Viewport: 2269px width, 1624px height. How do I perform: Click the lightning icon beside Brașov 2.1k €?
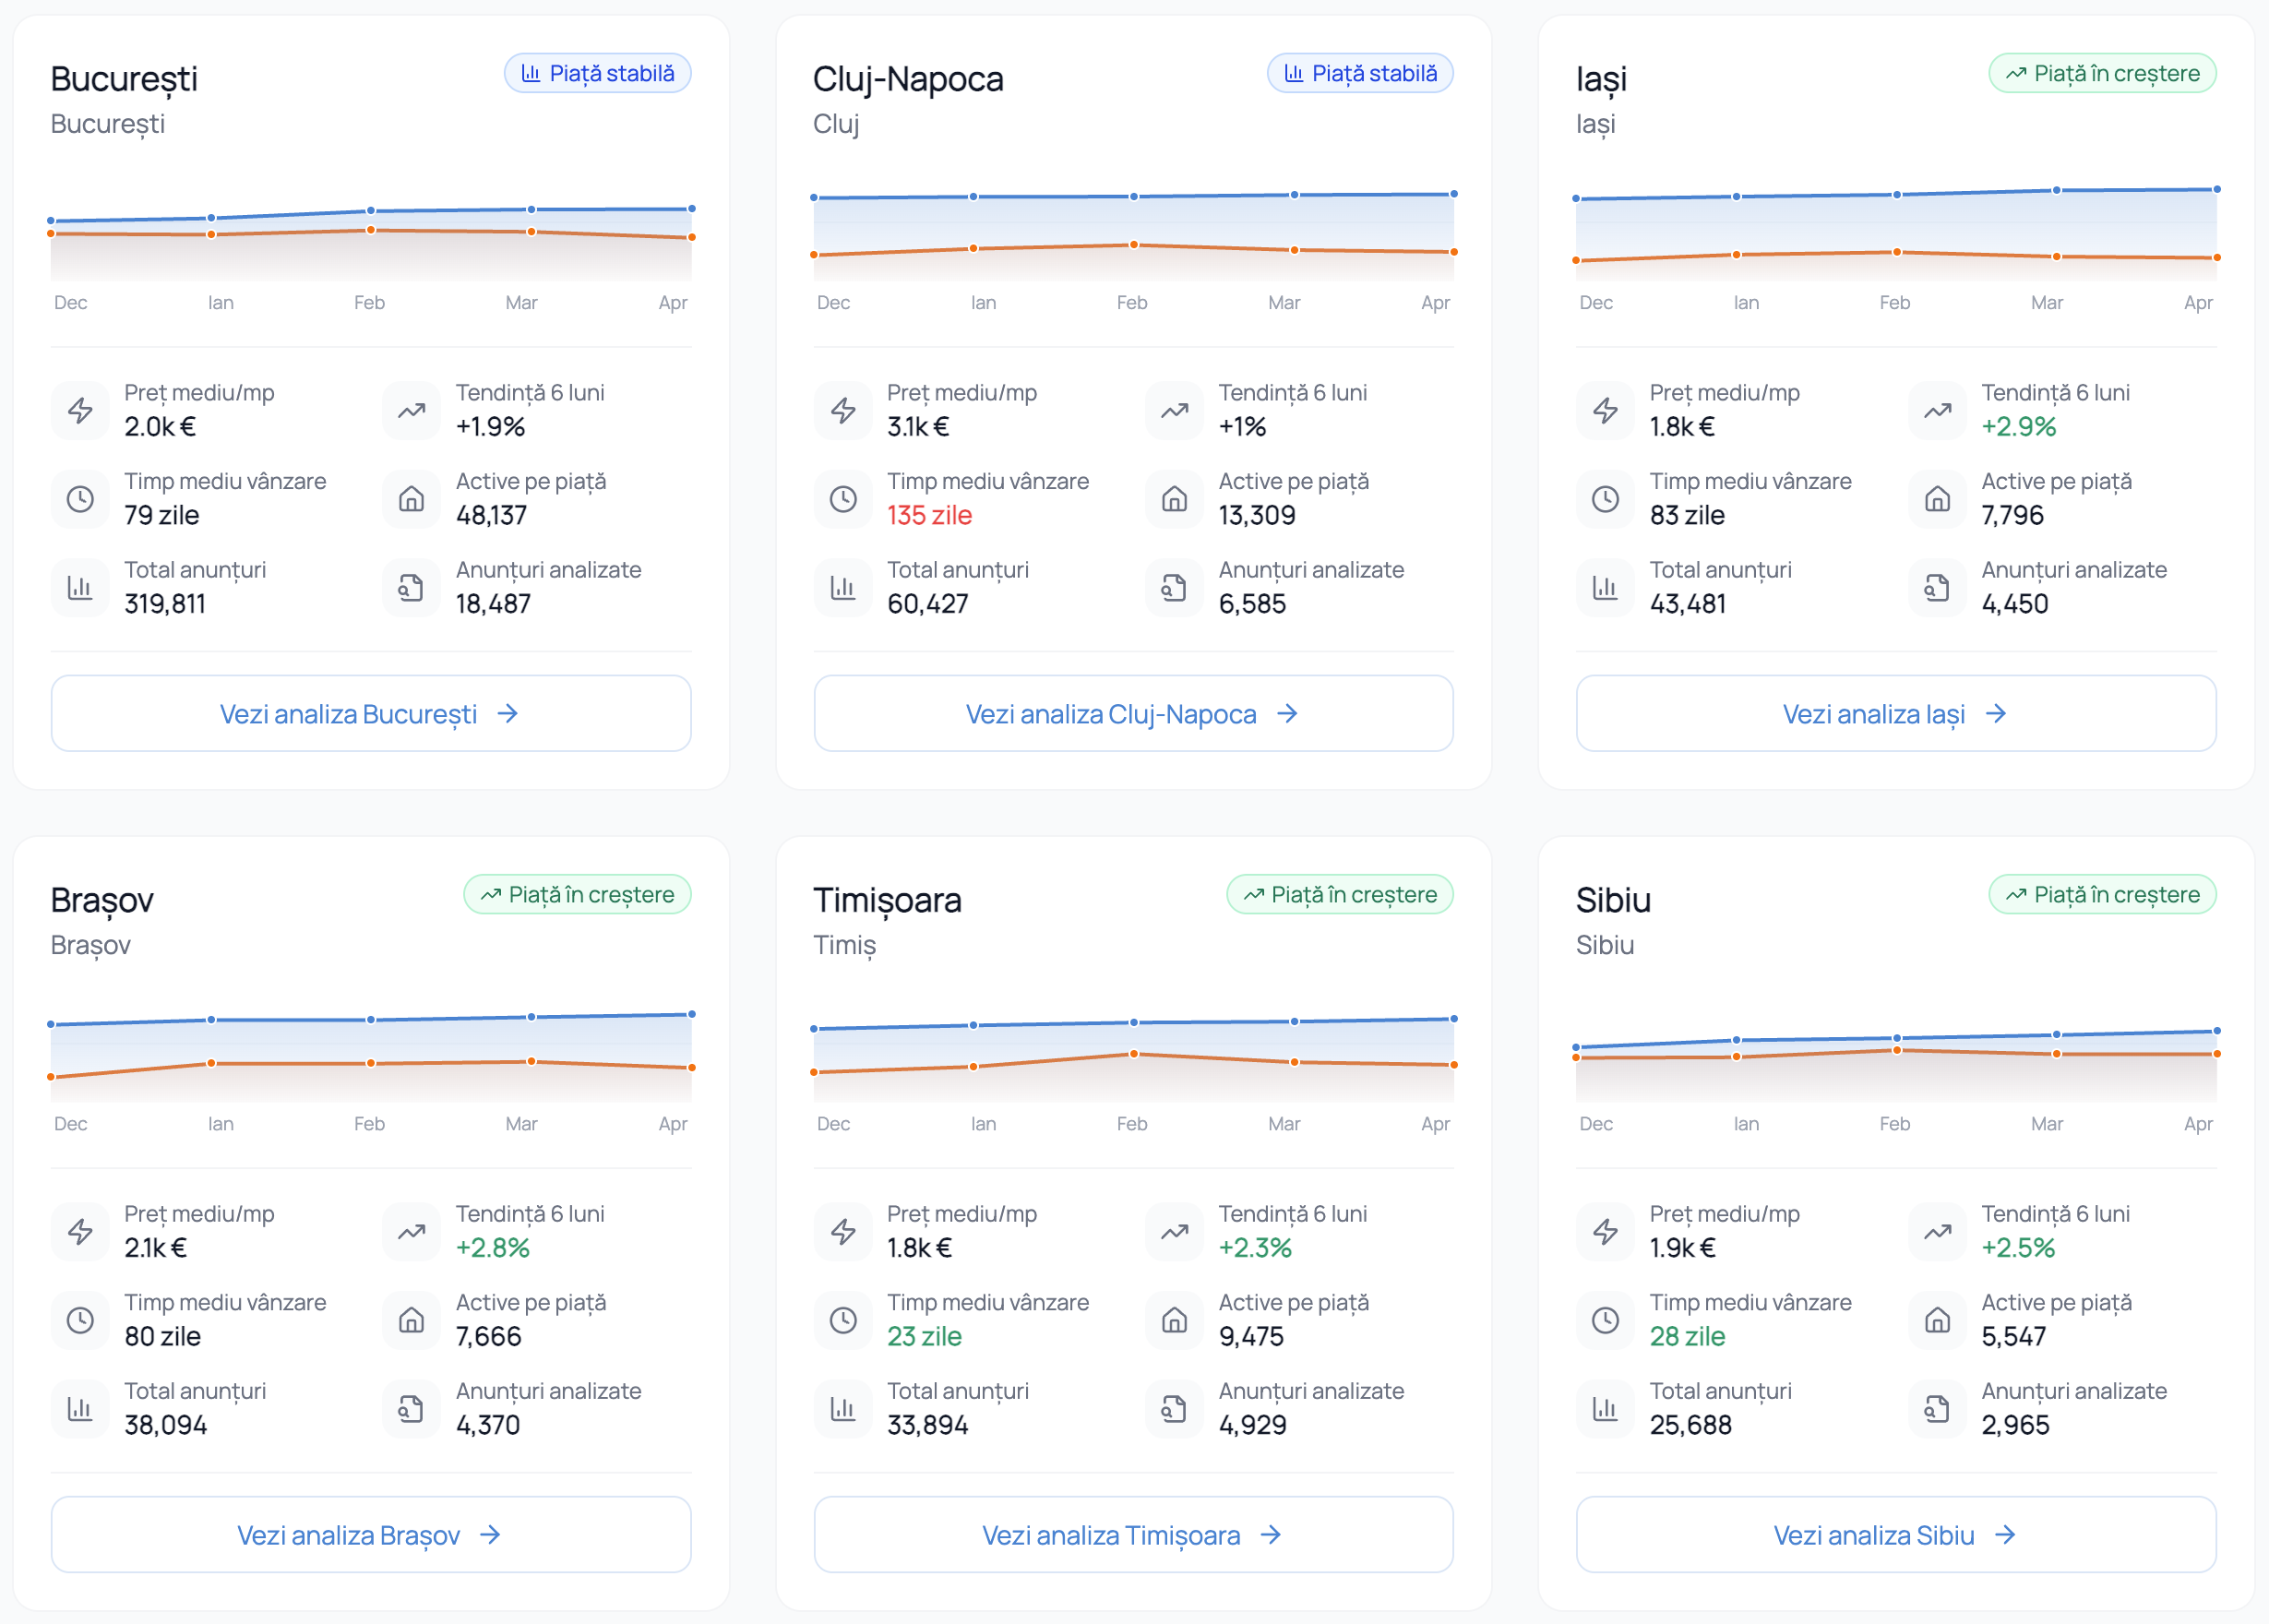tap(80, 1231)
